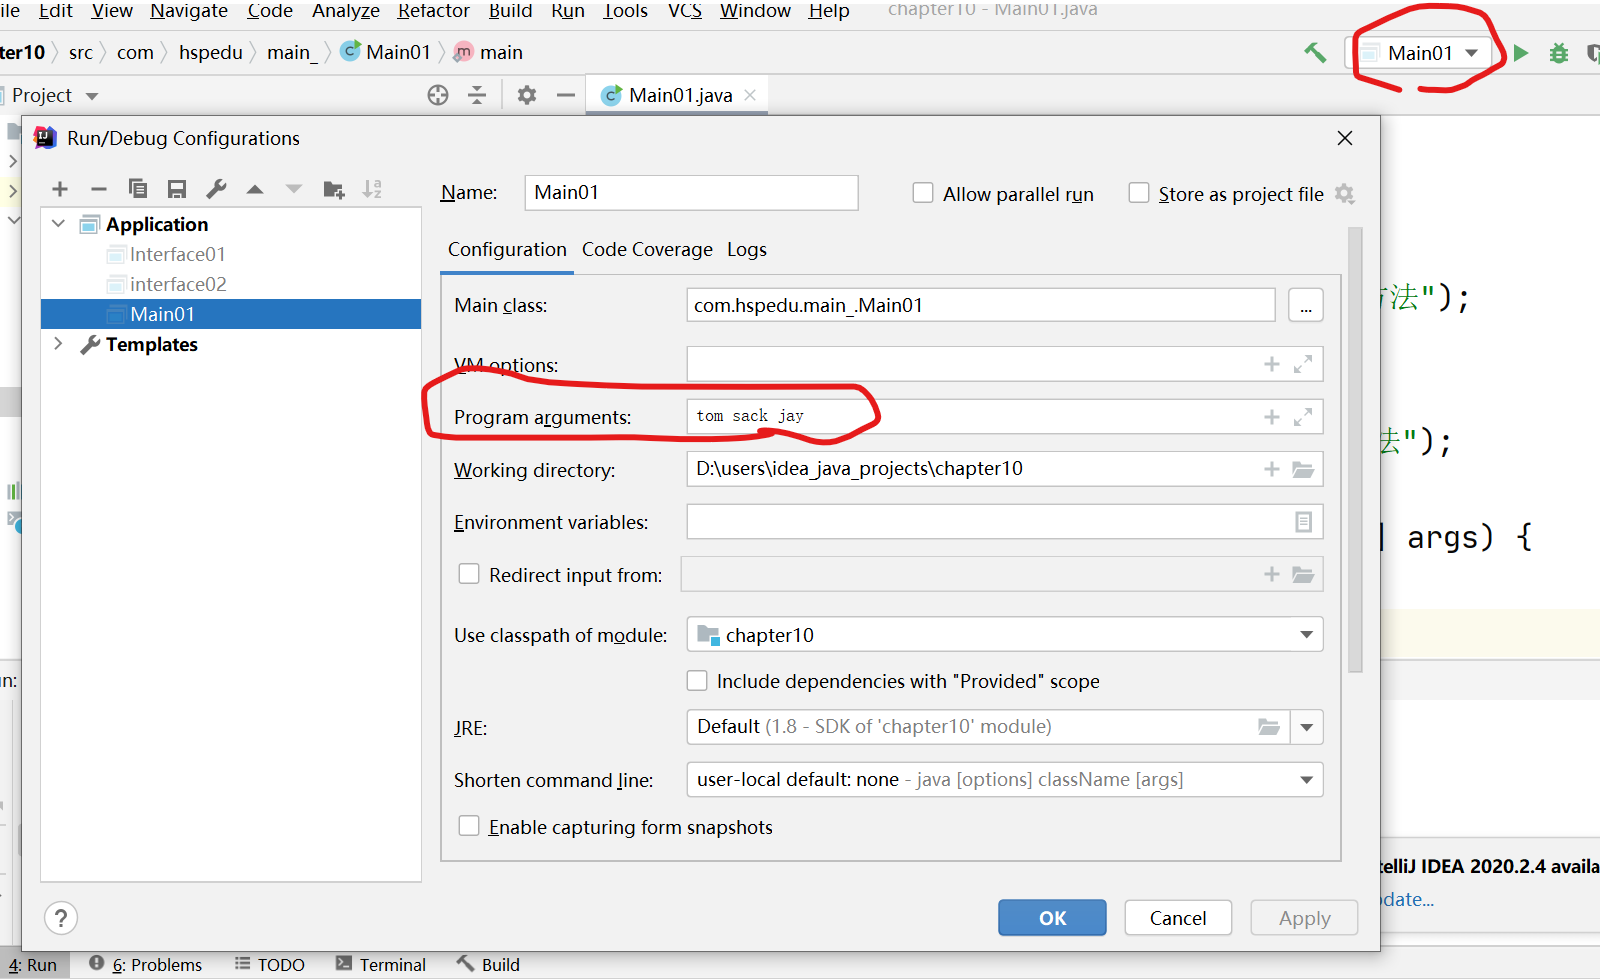Click the Remove Configuration minus icon
Viewport: 1600px width, 979px height.
[x=98, y=189]
